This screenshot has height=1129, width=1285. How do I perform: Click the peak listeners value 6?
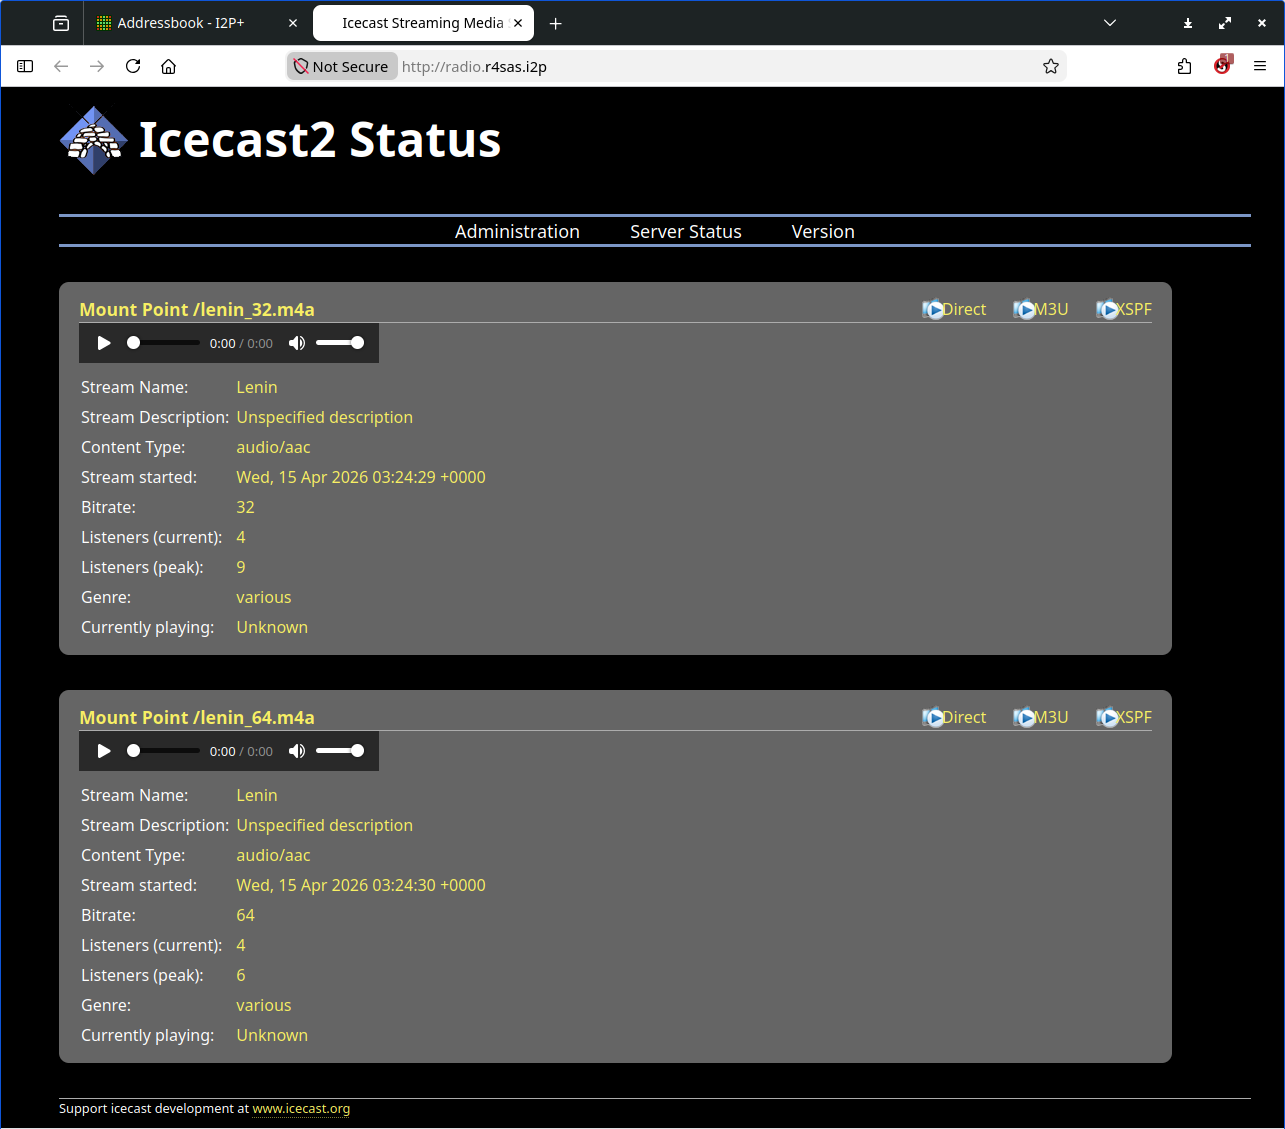[241, 976]
